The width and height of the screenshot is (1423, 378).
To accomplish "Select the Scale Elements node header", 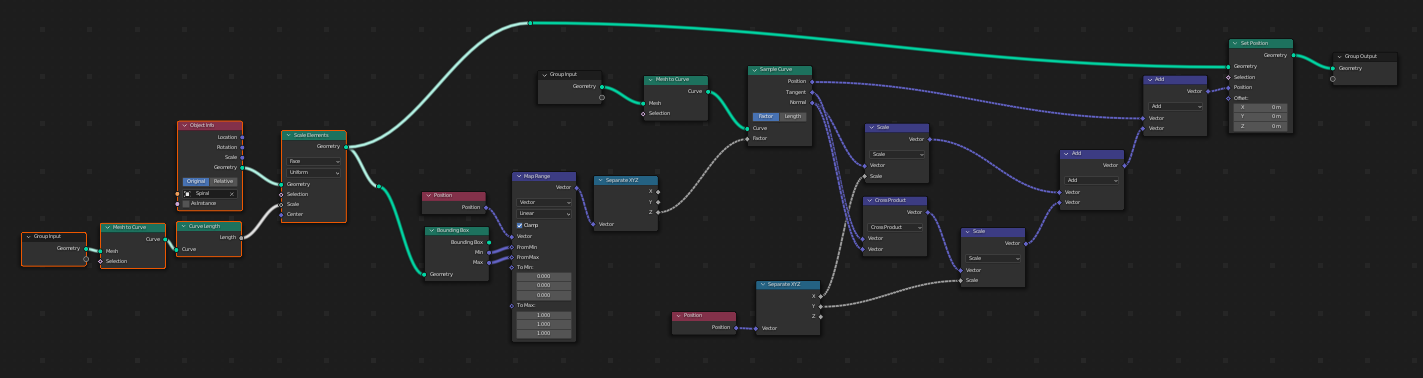I will 314,135.
